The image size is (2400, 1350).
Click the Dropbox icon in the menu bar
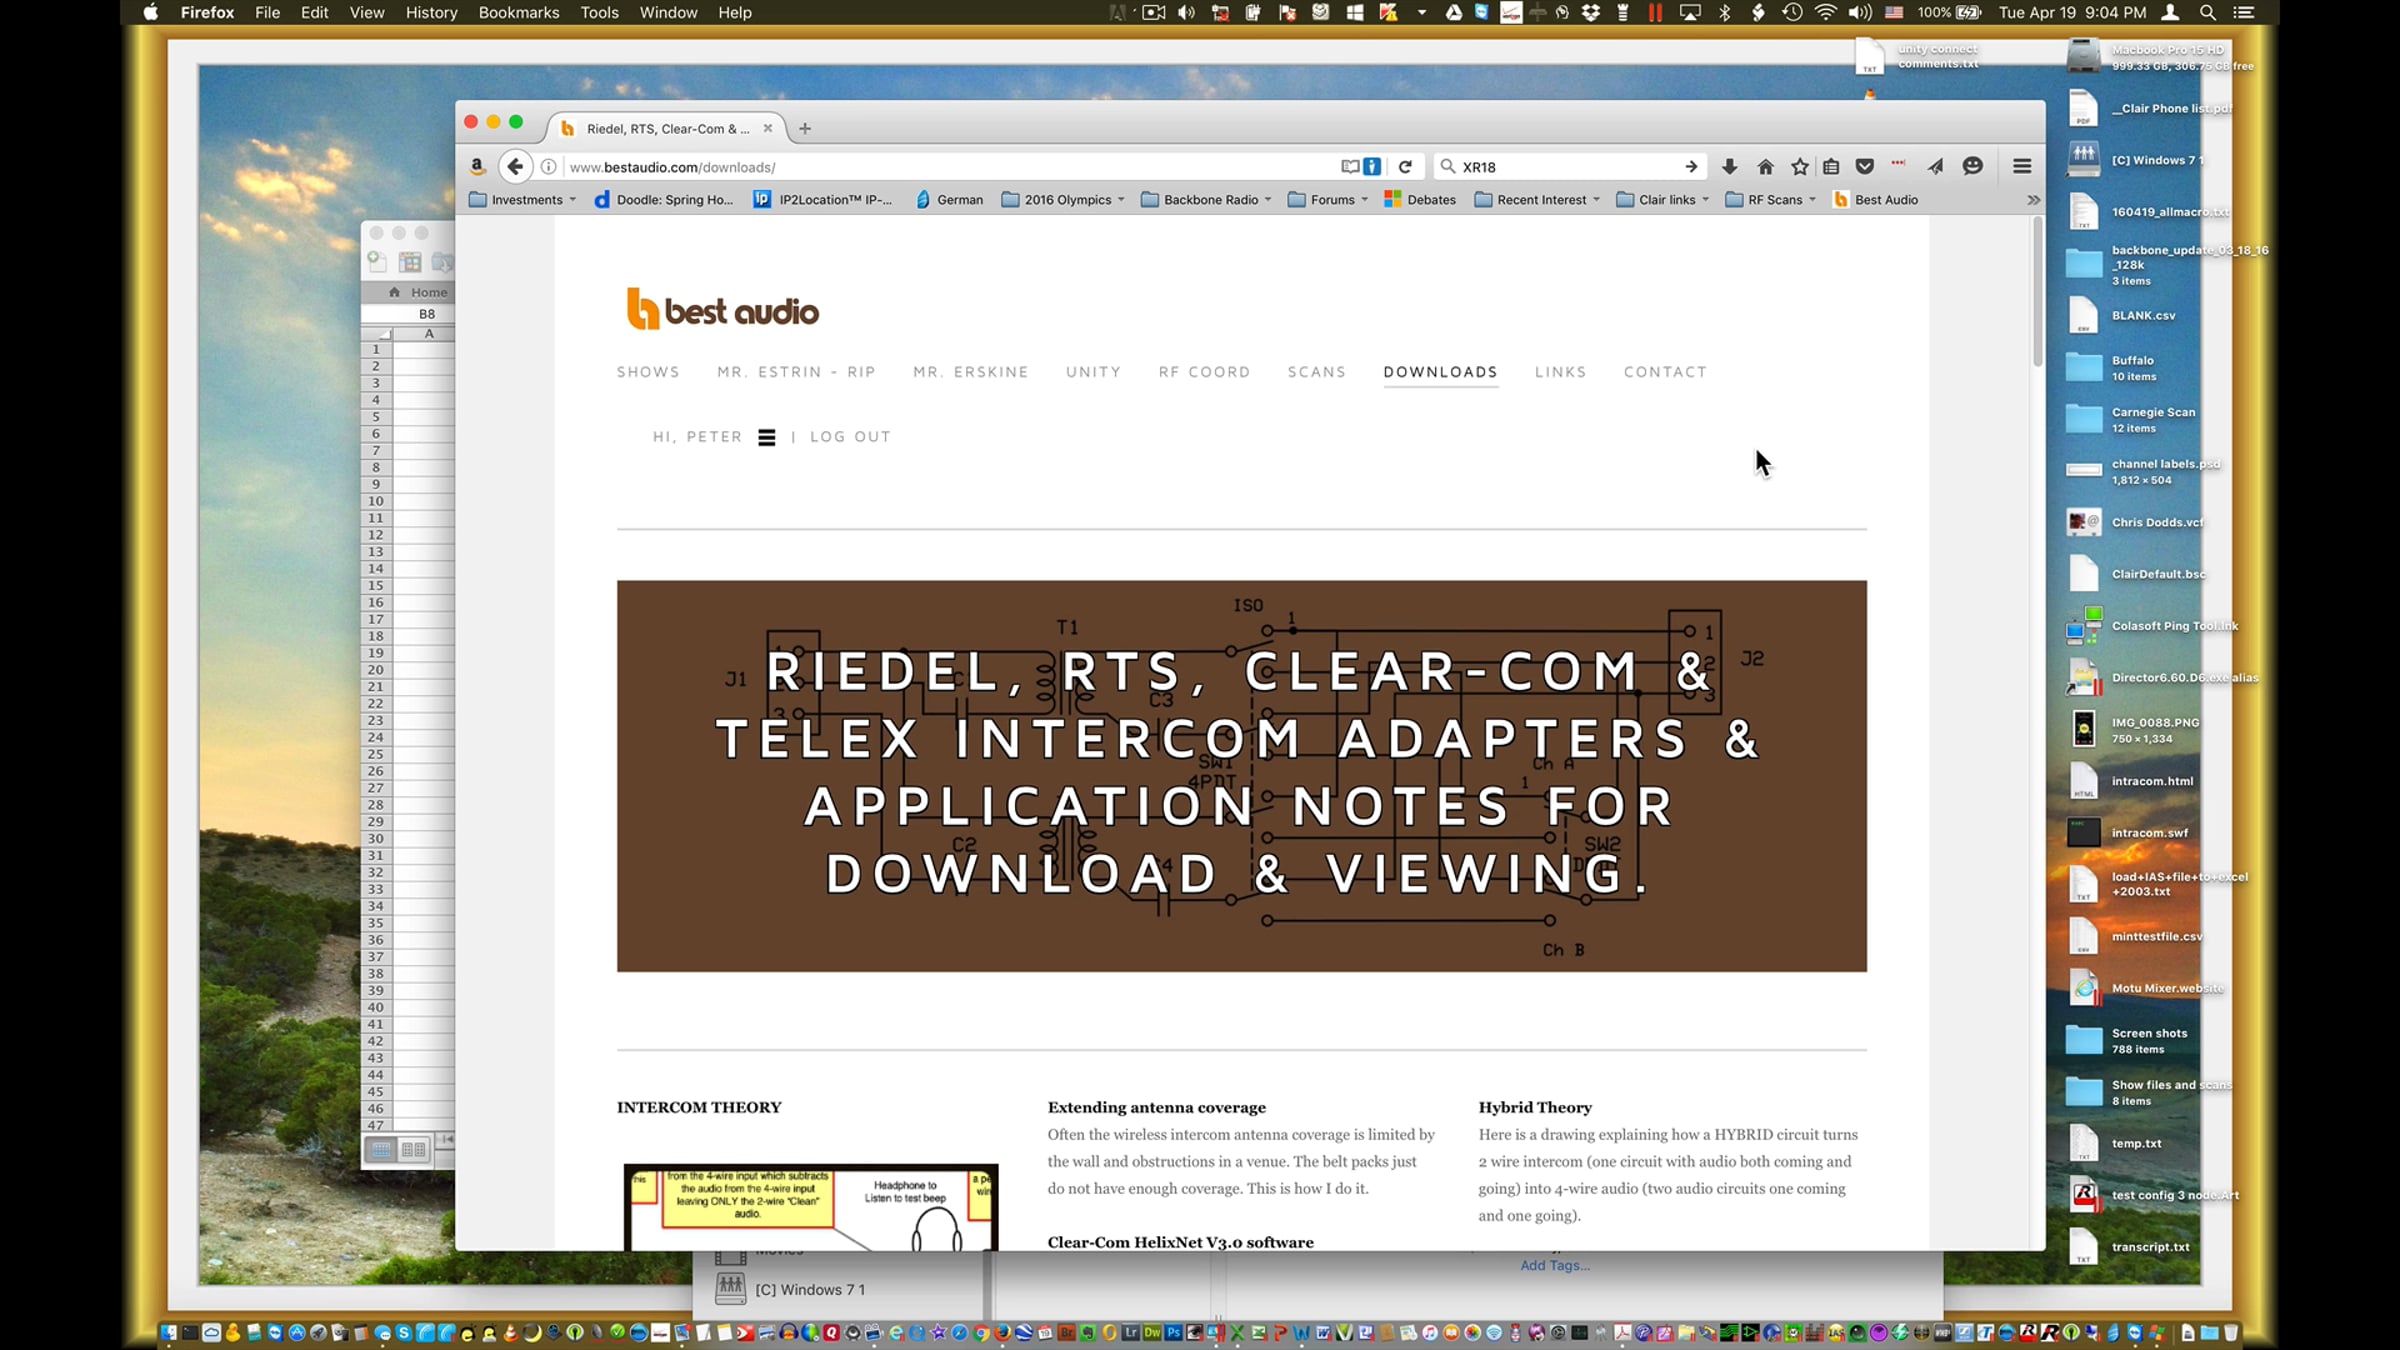click(x=1591, y=13)
